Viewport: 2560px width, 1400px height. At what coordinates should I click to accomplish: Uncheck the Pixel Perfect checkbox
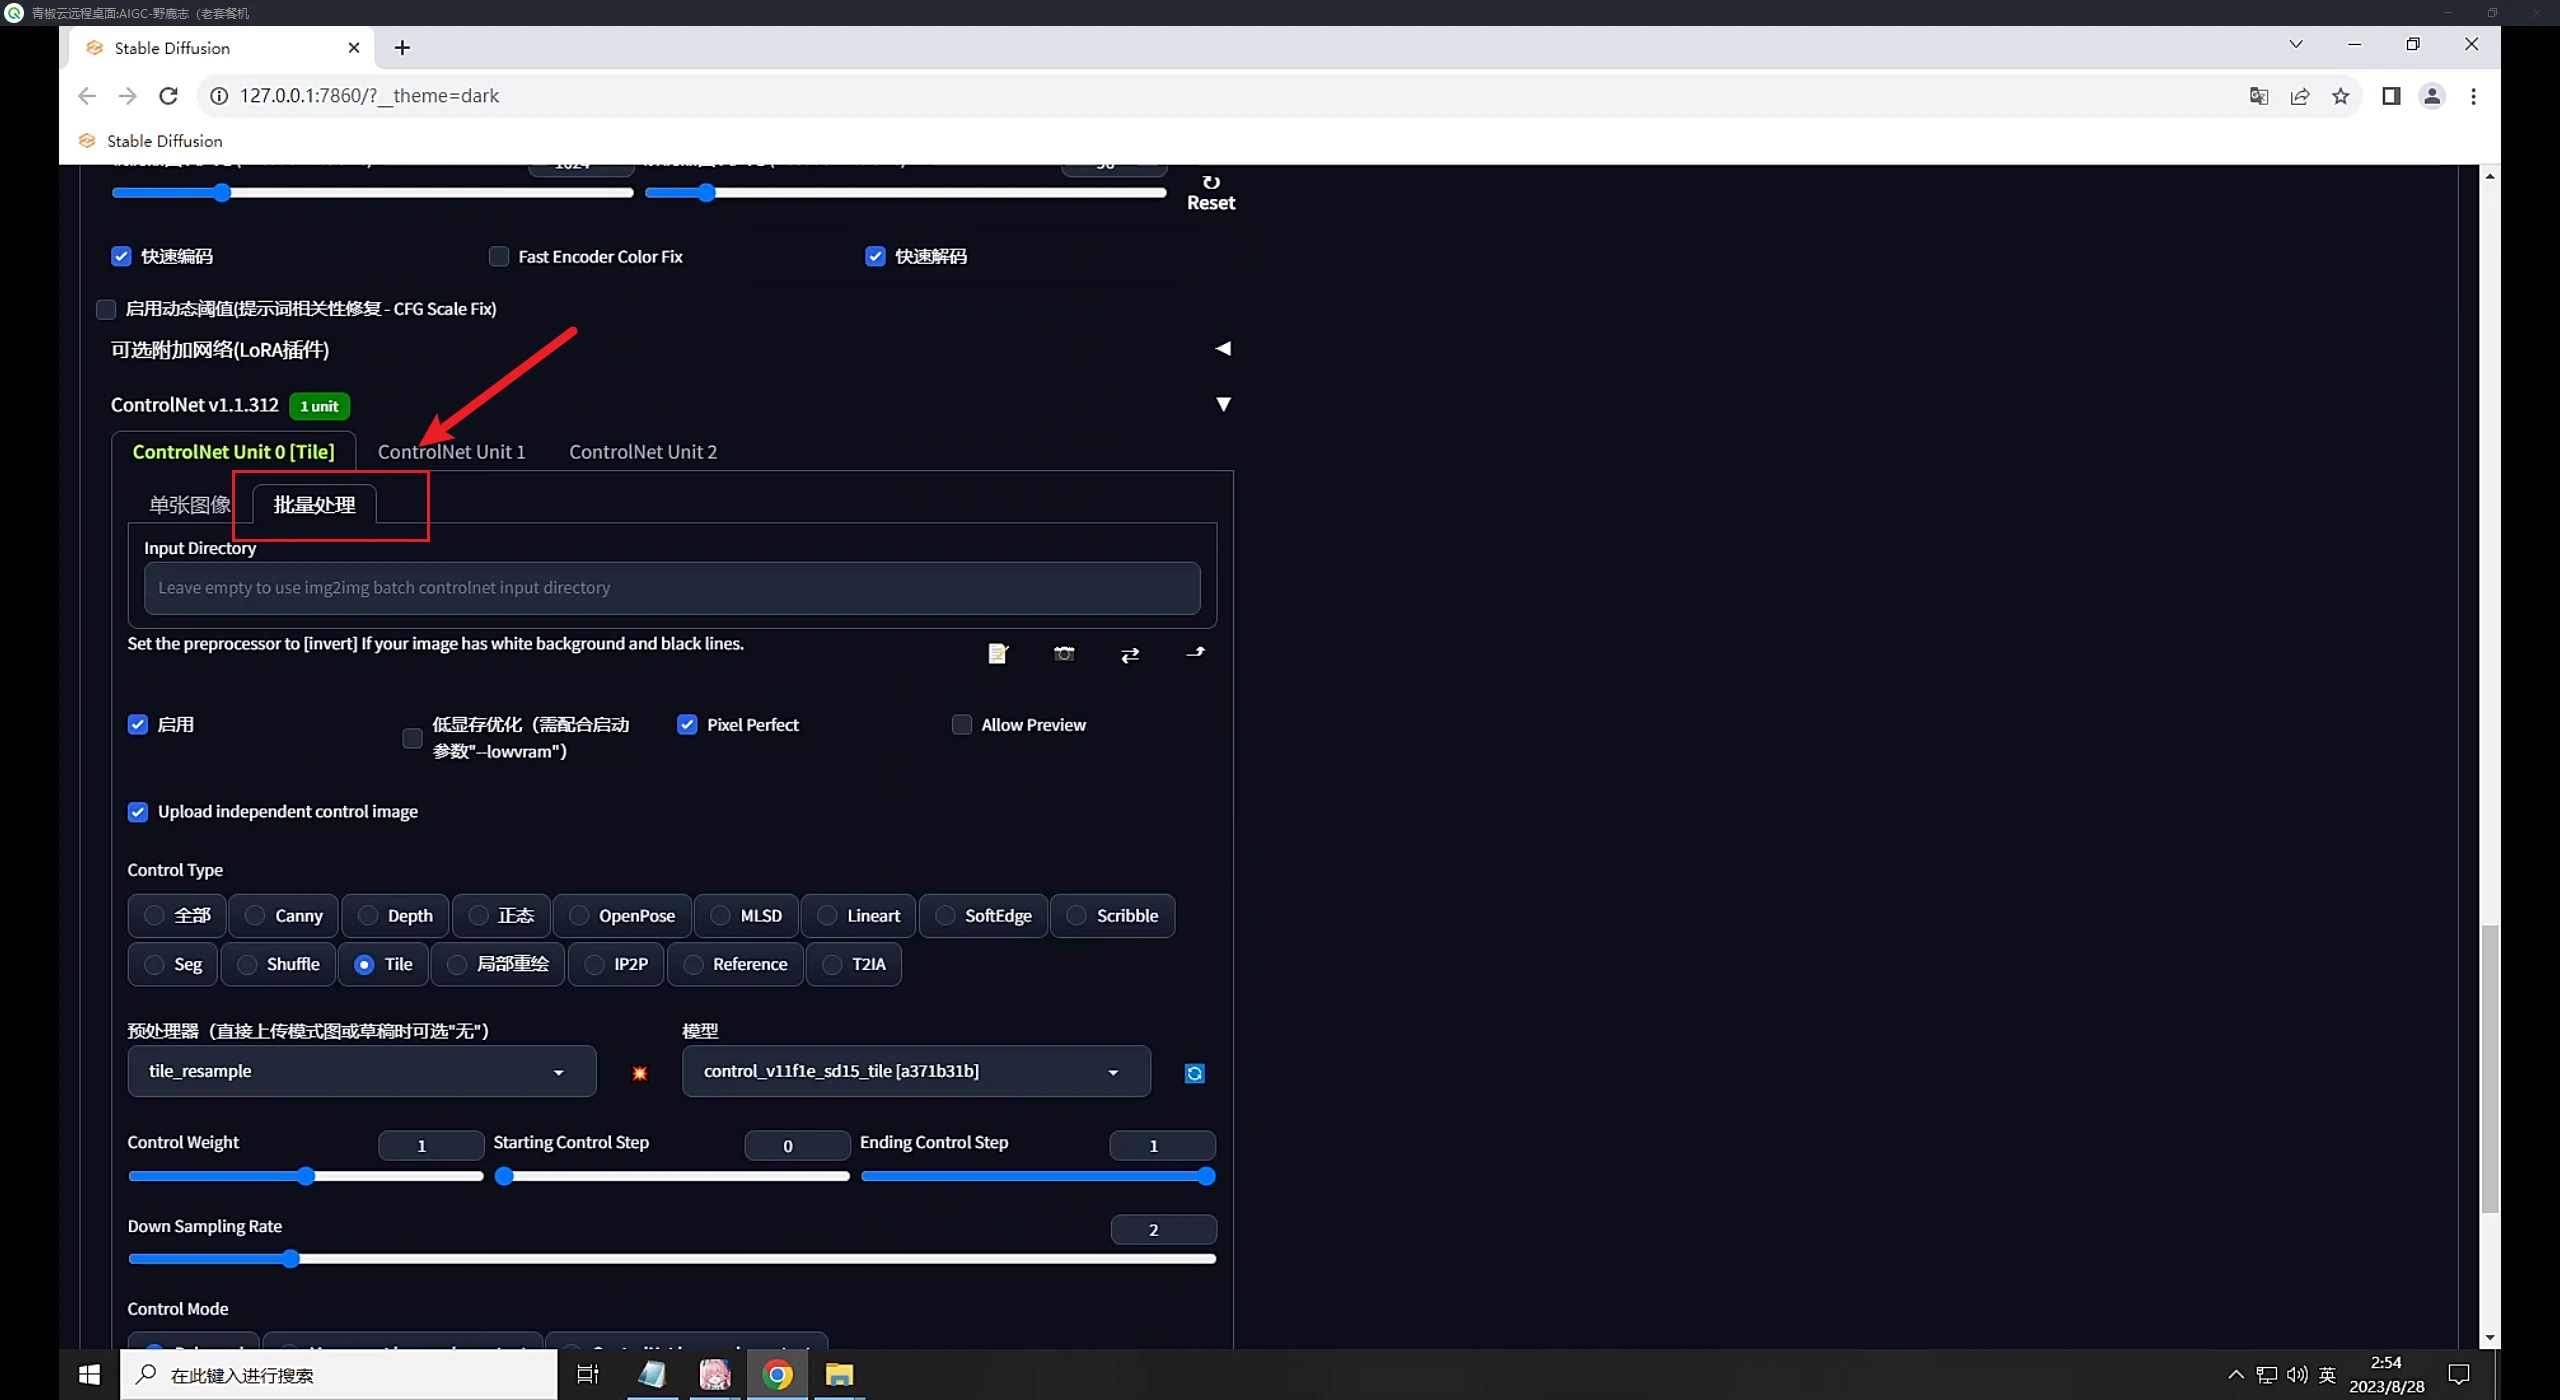687,724
